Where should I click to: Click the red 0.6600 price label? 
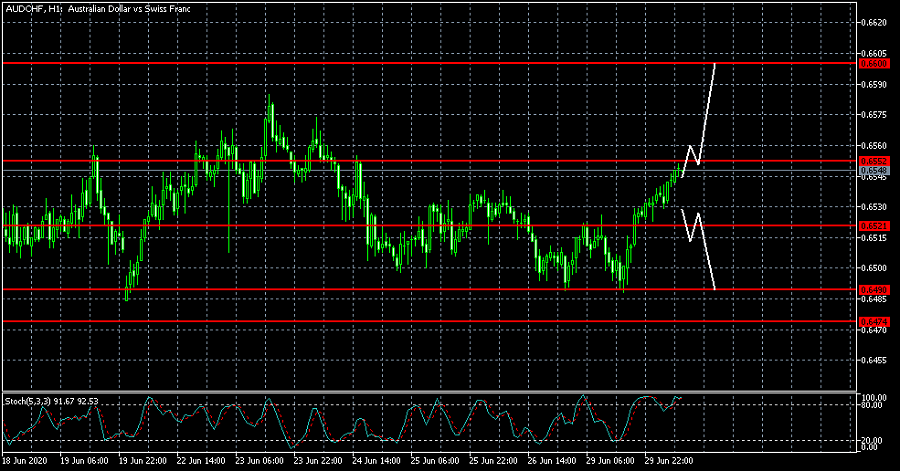874,63
